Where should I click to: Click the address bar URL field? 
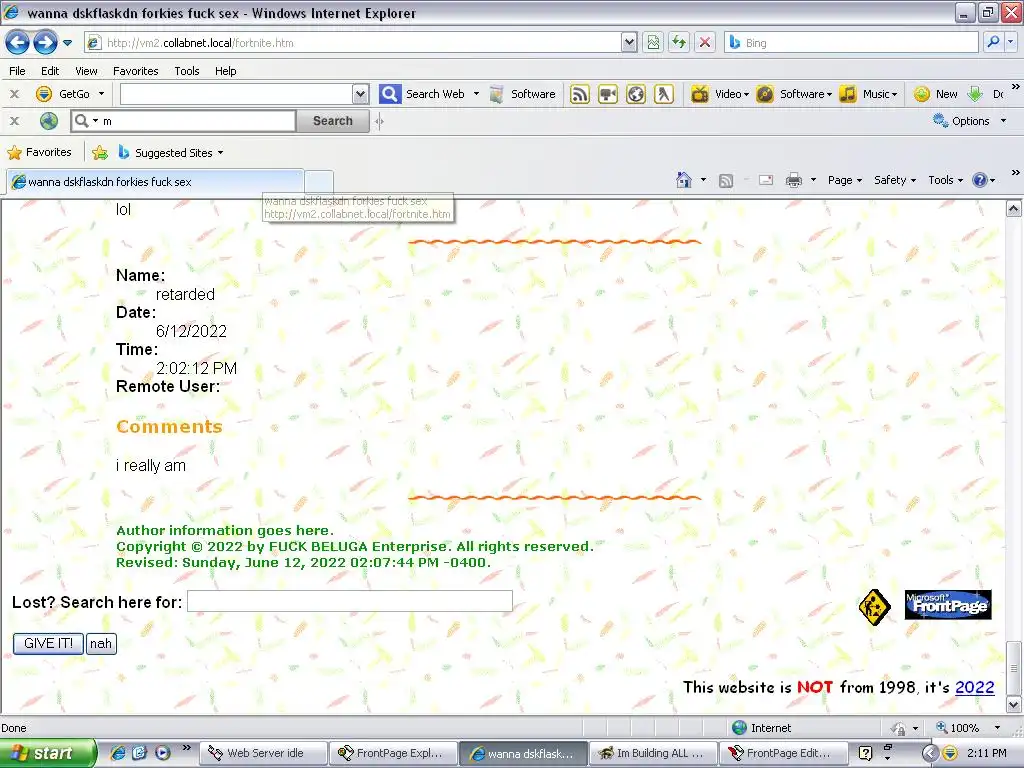click(353, 42)
